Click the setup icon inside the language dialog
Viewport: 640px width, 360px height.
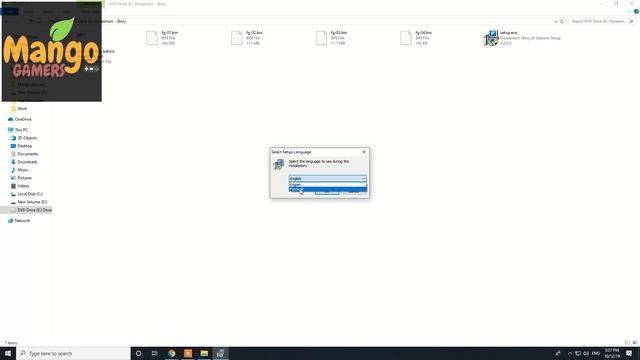point(279,164)
